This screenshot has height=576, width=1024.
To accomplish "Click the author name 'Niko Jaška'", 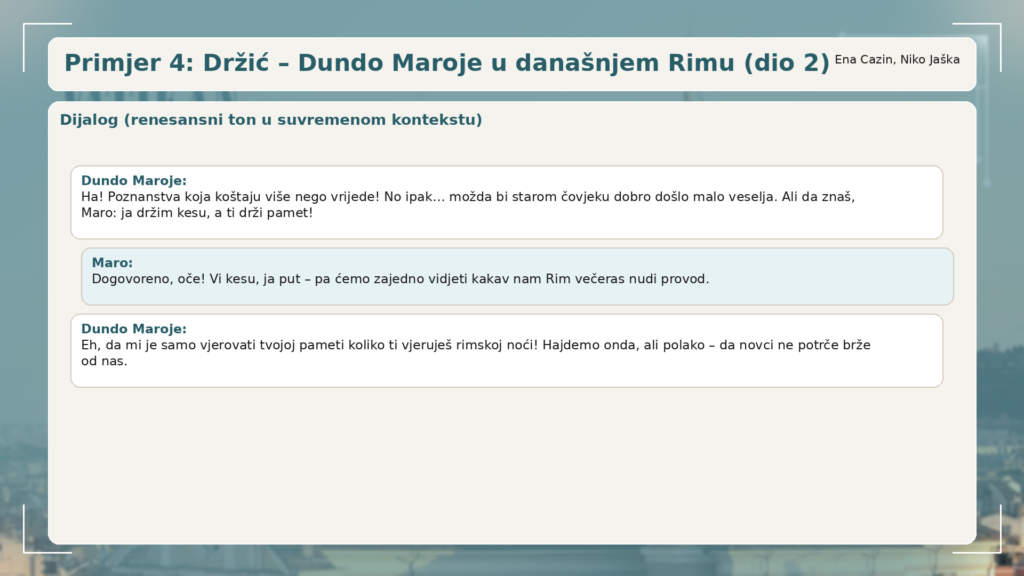I will tap(930, 60).
